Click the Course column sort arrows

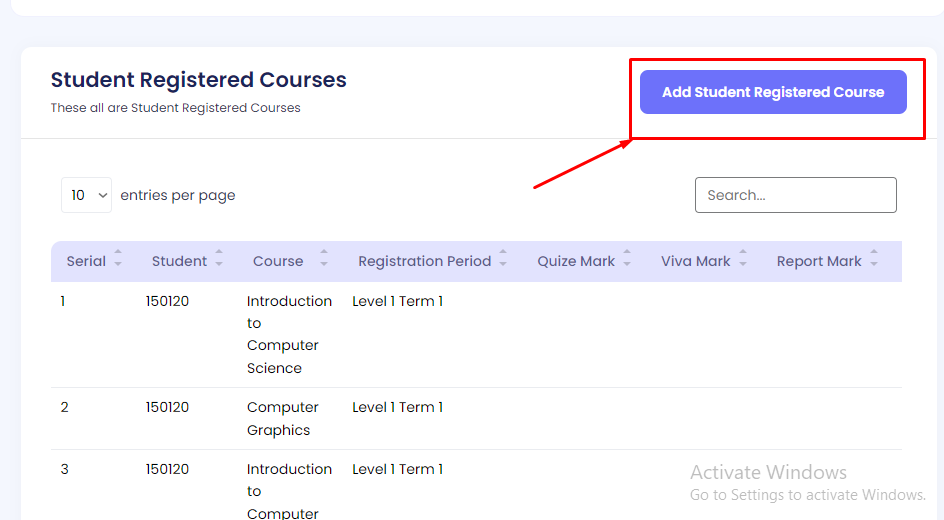(323, 258)
